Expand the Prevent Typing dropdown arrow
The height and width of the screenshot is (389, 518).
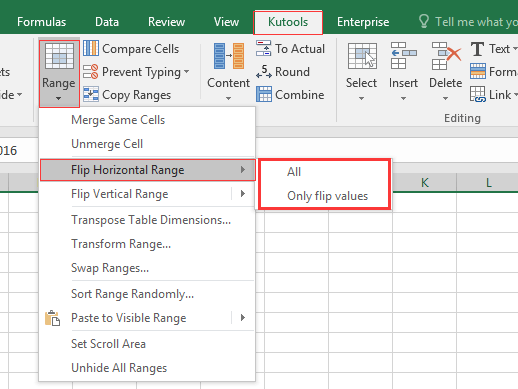pos(186,71)
